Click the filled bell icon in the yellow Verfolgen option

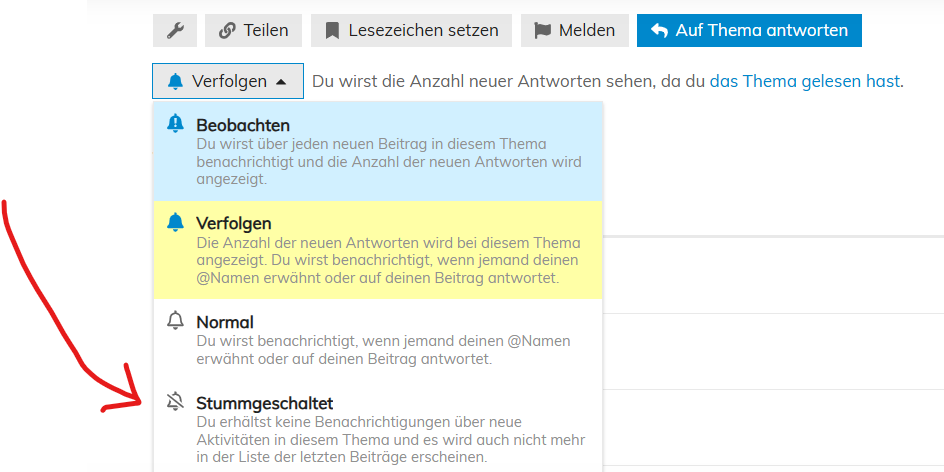(175, 222)
